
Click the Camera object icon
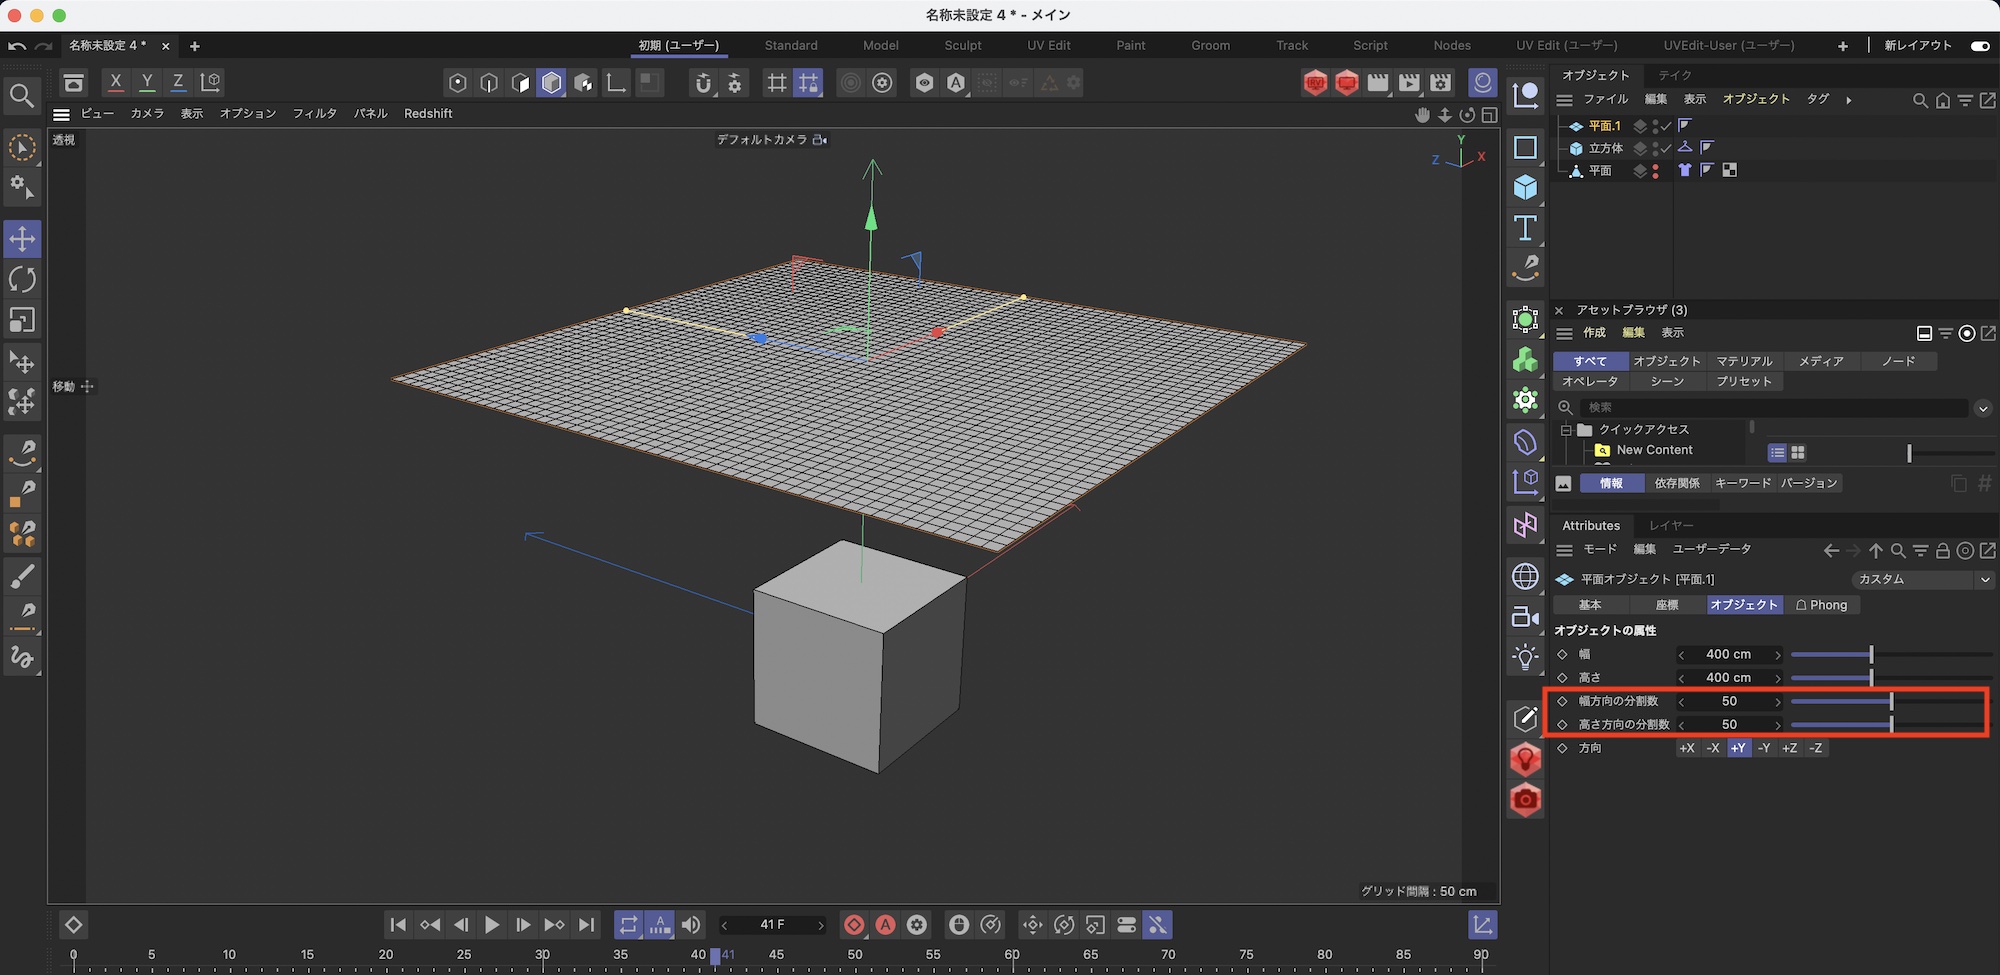click(1525, 617)
